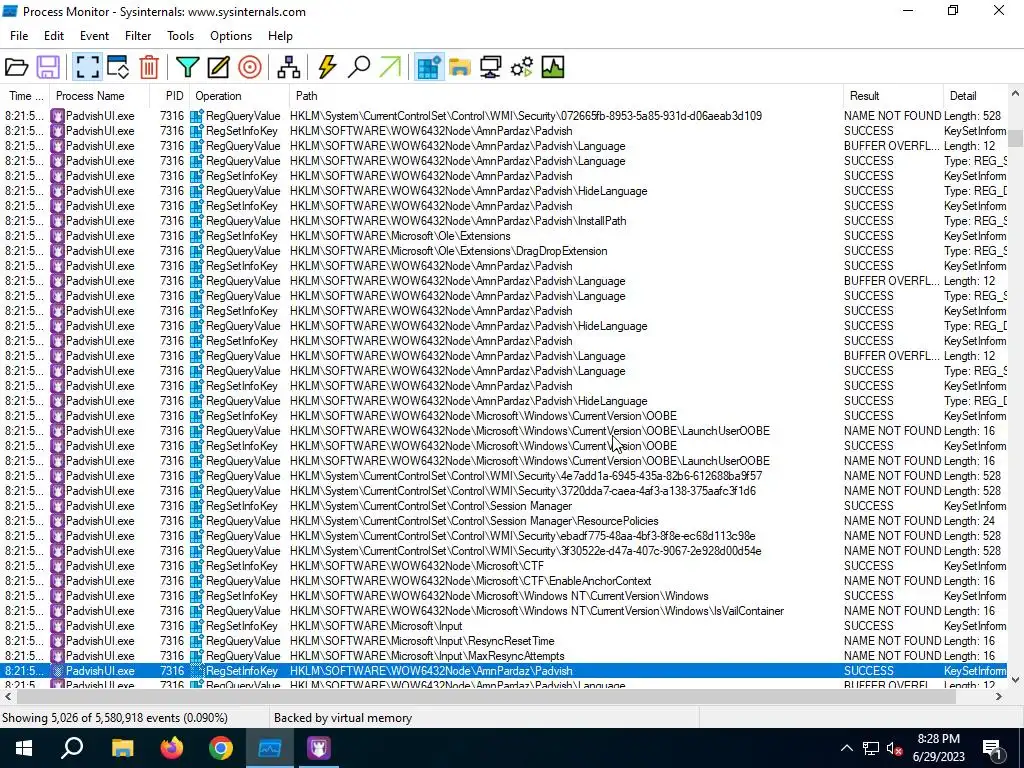Viewport: 1024px width, 768px height.
Task: Select row with GUID 4e7add1a-6945 path
Action: pos(503,476)
